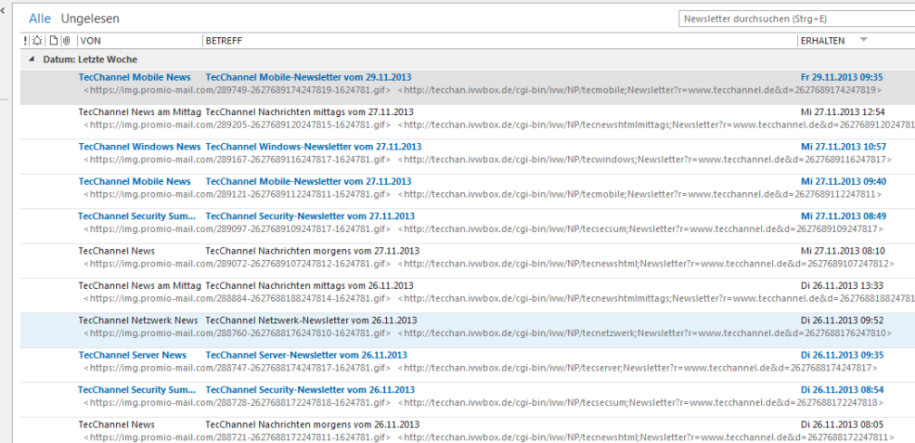
Task: Open TecChannel Mobile-Newsletter vom 29.11.2013
Action: click(308, 77)
